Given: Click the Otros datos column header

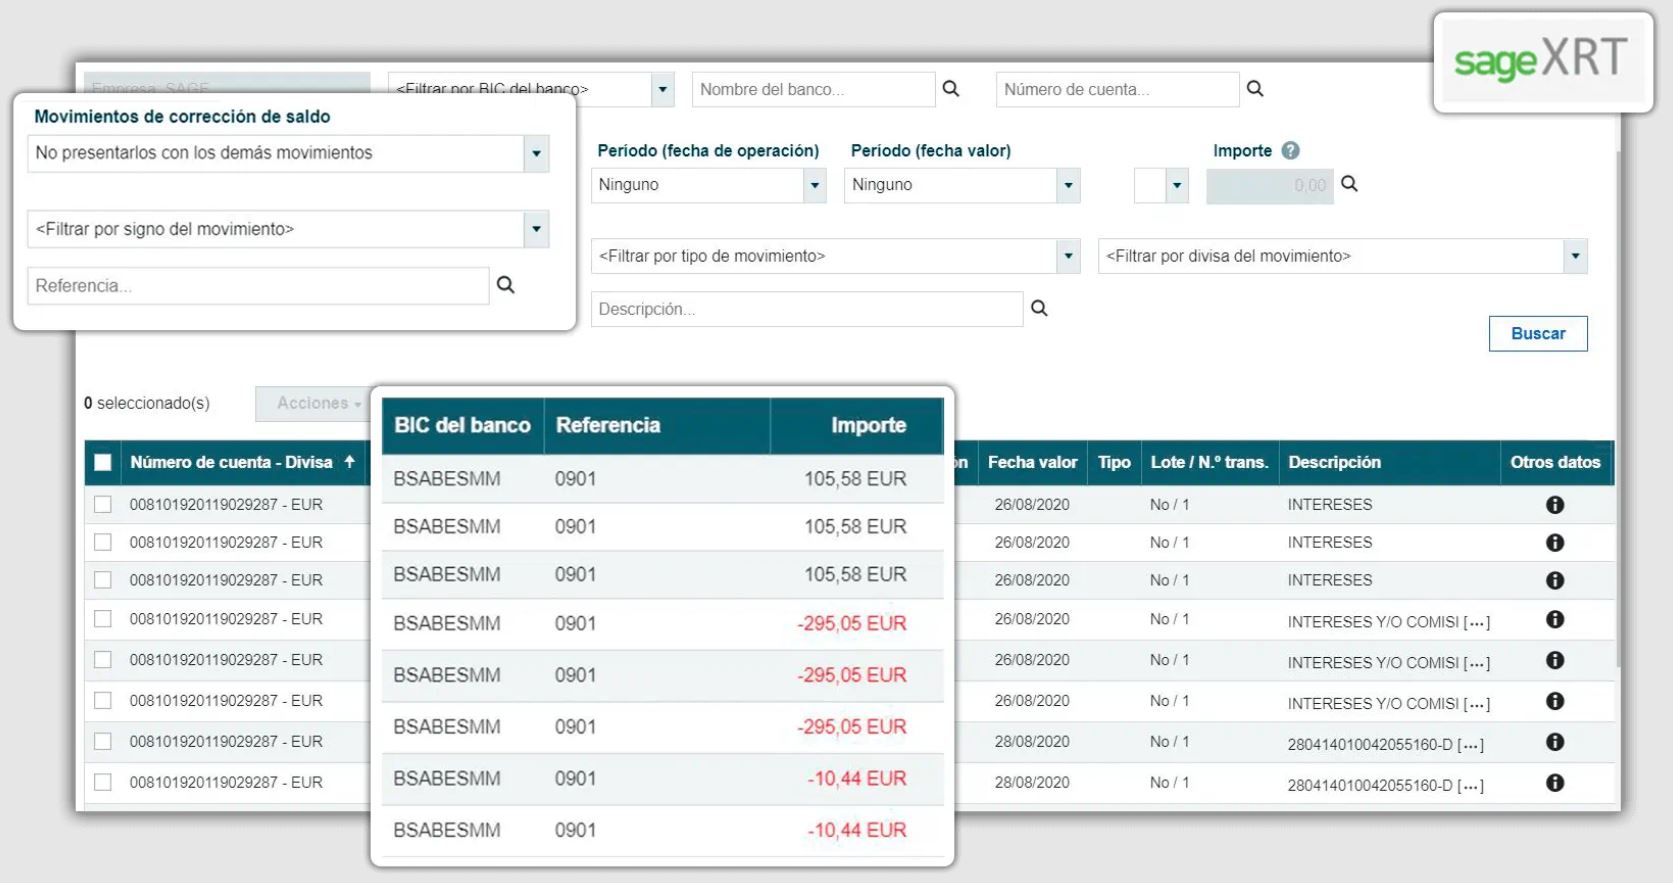Looking at the screenshot, I should click(x=1555, y=462).
